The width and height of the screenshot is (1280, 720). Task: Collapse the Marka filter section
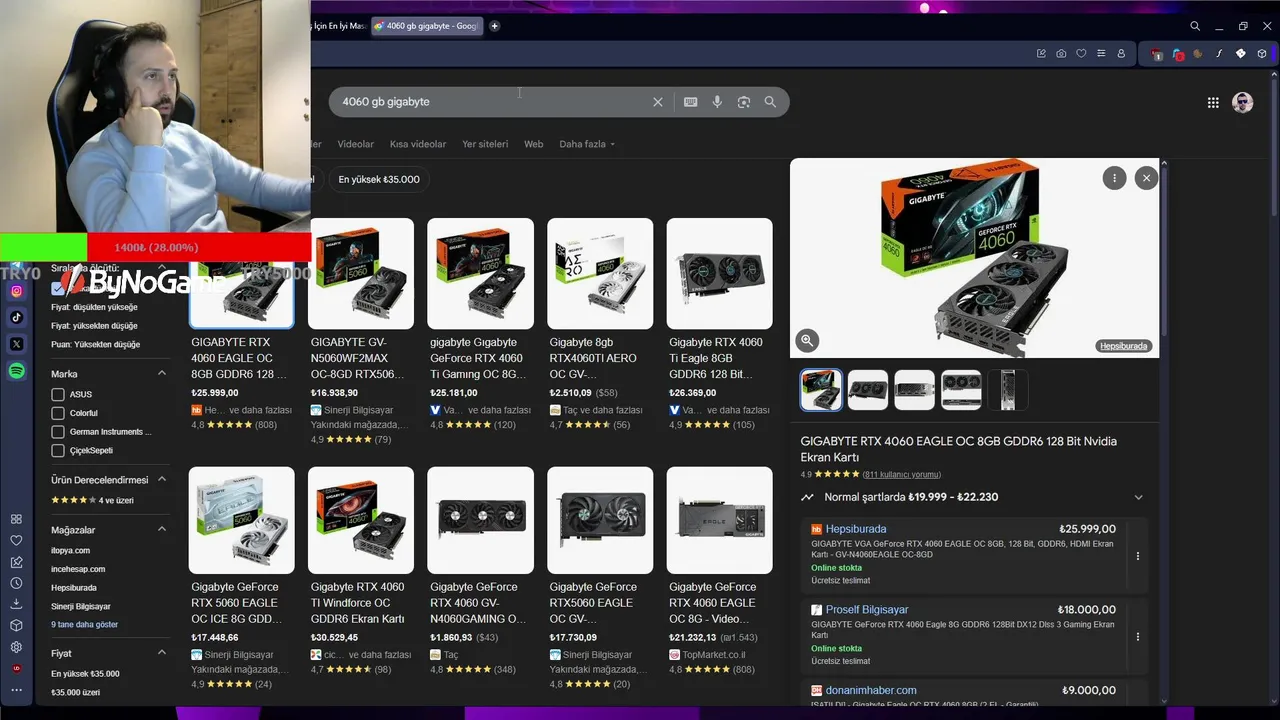coord(162,374)
